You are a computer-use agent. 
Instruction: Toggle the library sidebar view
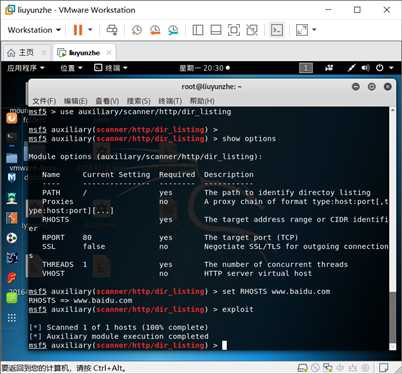pyautogui.click(x=198, y=30)
